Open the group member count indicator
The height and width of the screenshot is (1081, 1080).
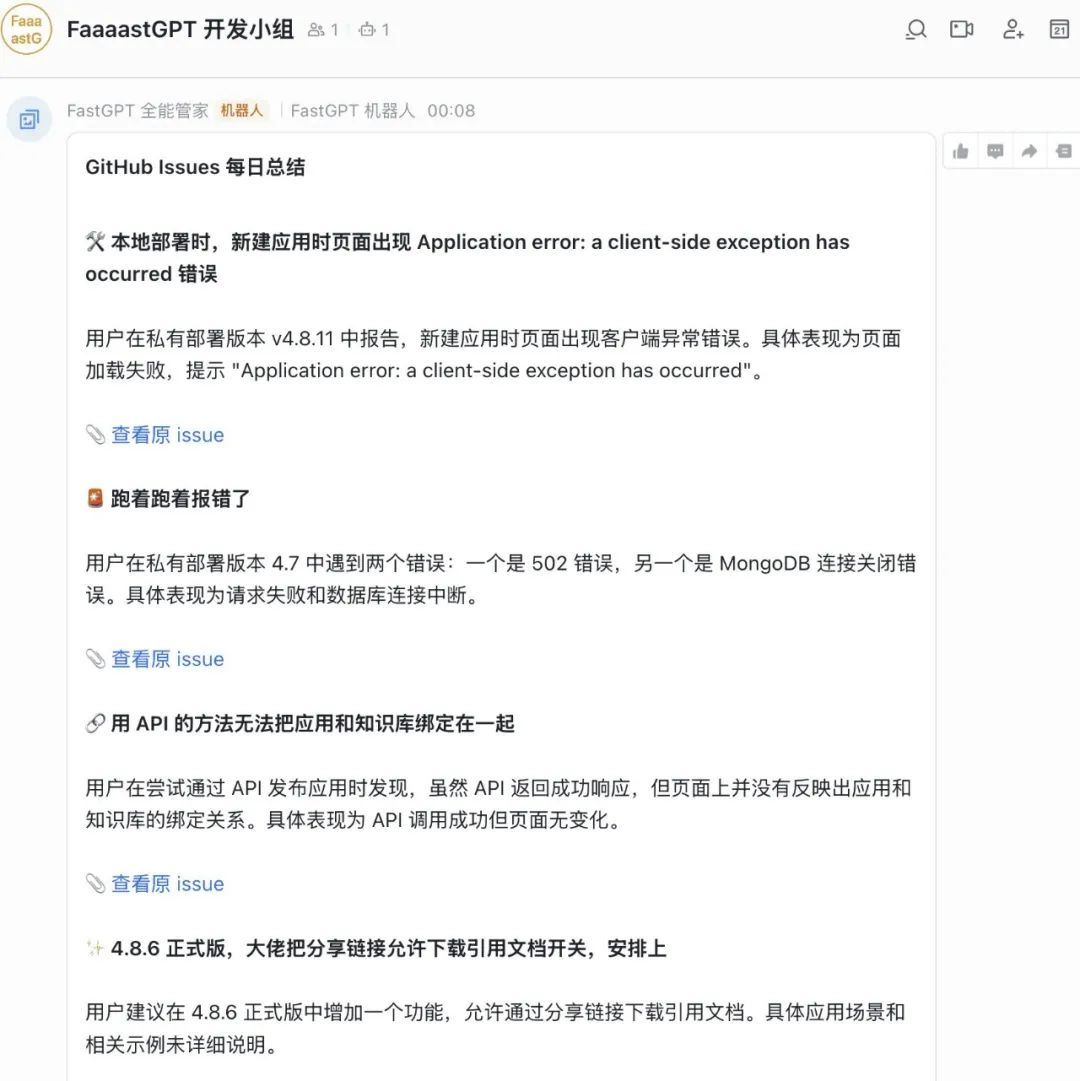click(x=323, y=30)
